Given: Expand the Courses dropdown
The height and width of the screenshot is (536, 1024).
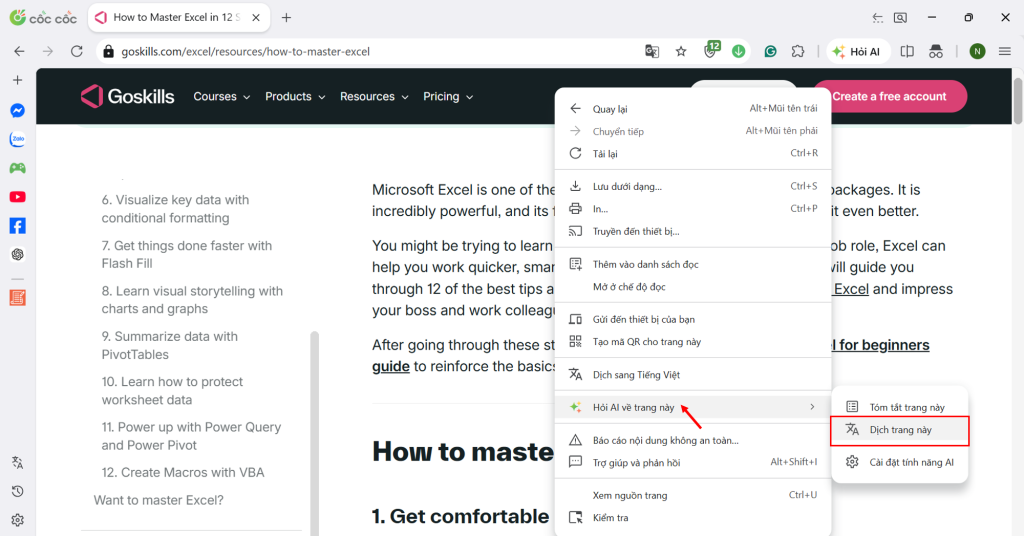Looking at the screenshot, I should [221, 97].
